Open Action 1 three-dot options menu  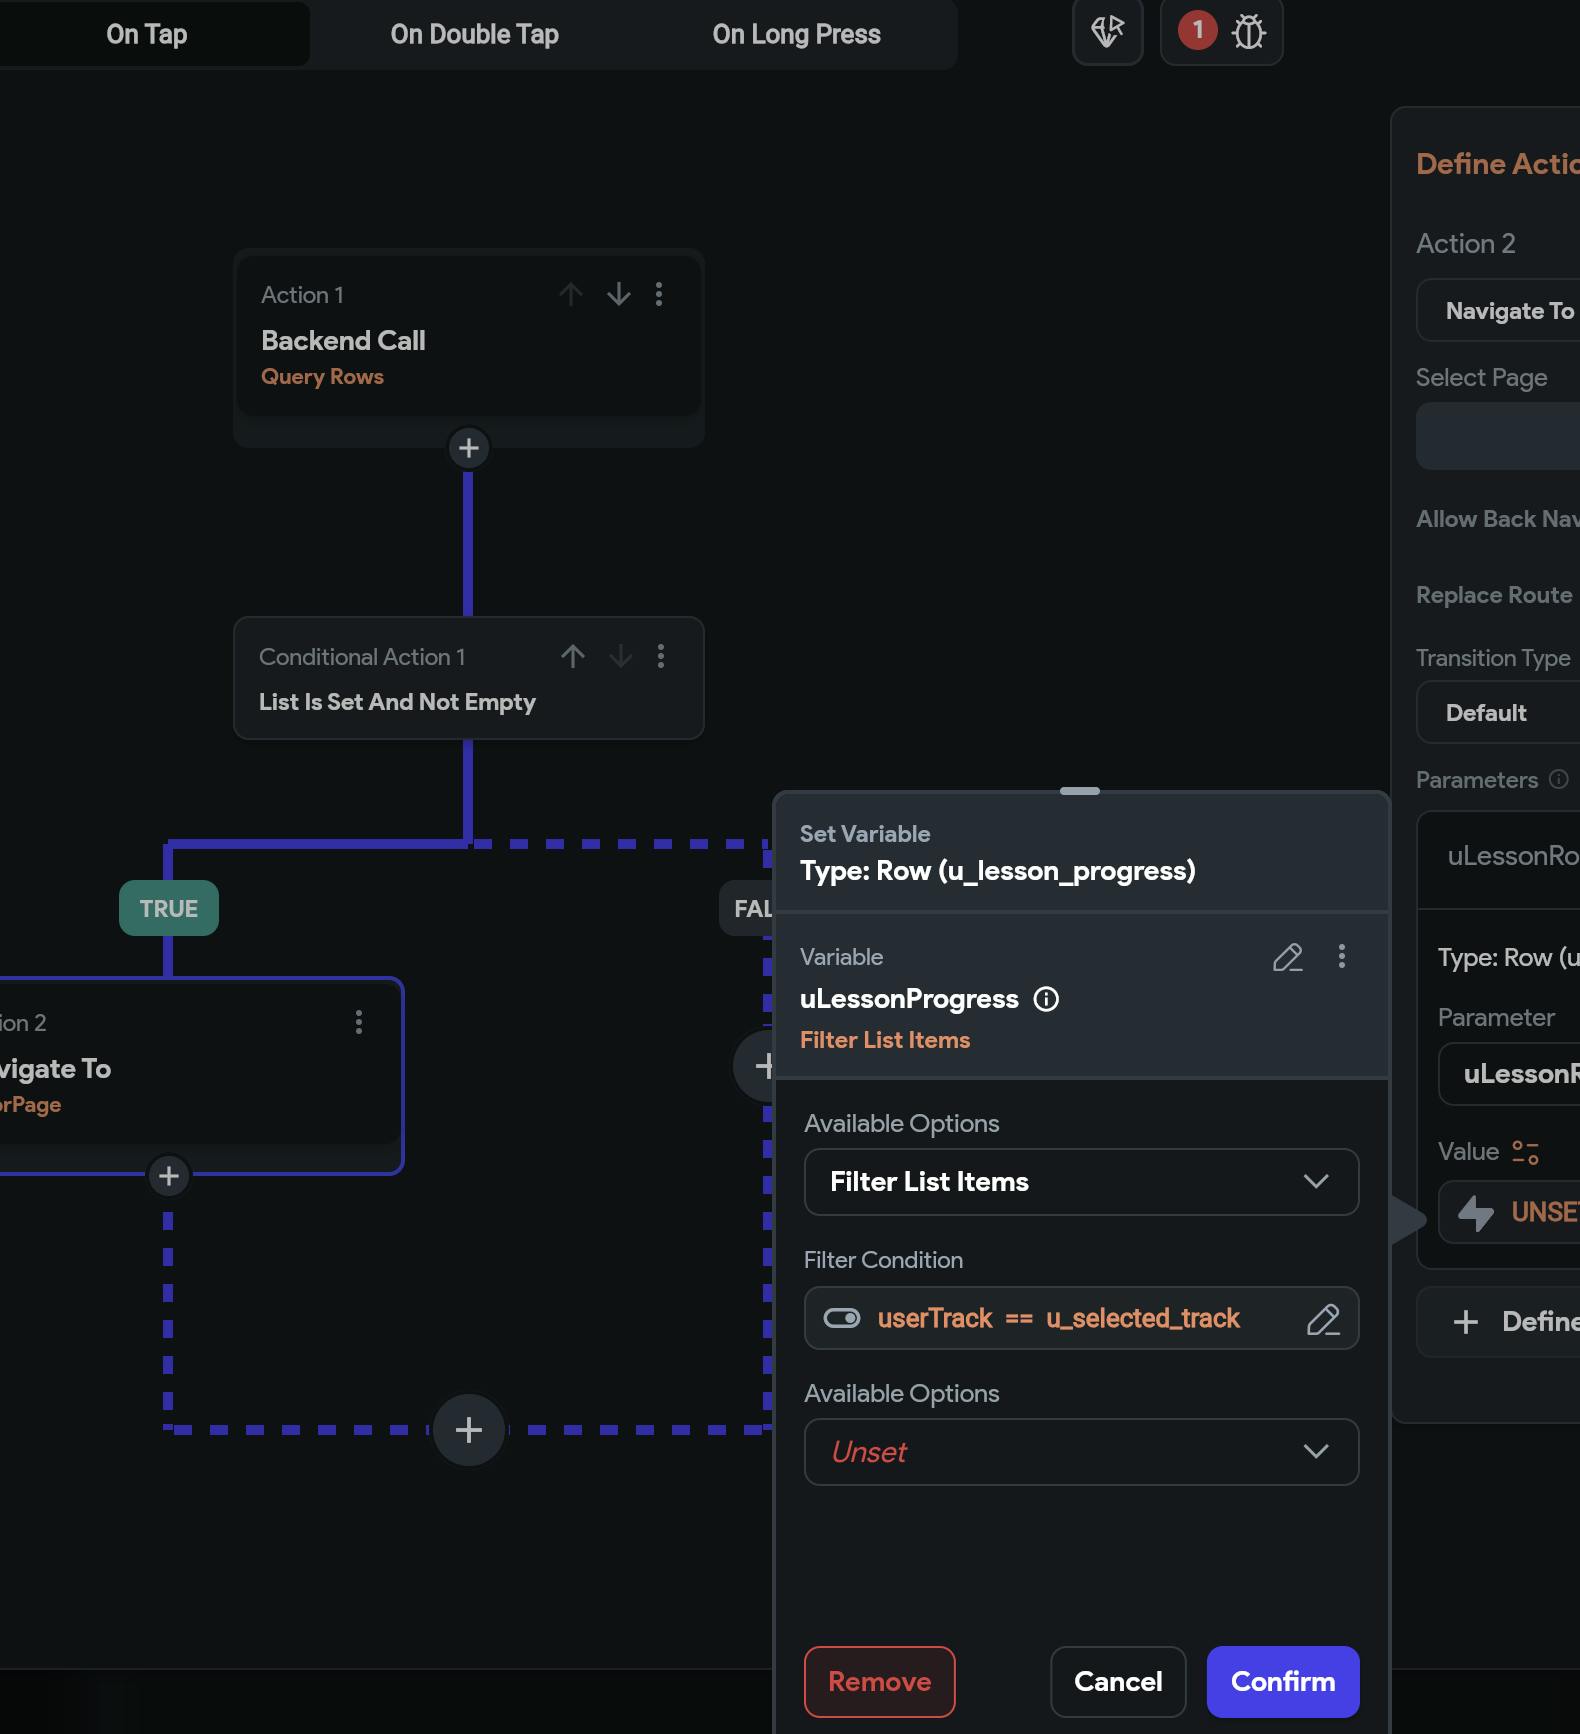tap(659, 294)
